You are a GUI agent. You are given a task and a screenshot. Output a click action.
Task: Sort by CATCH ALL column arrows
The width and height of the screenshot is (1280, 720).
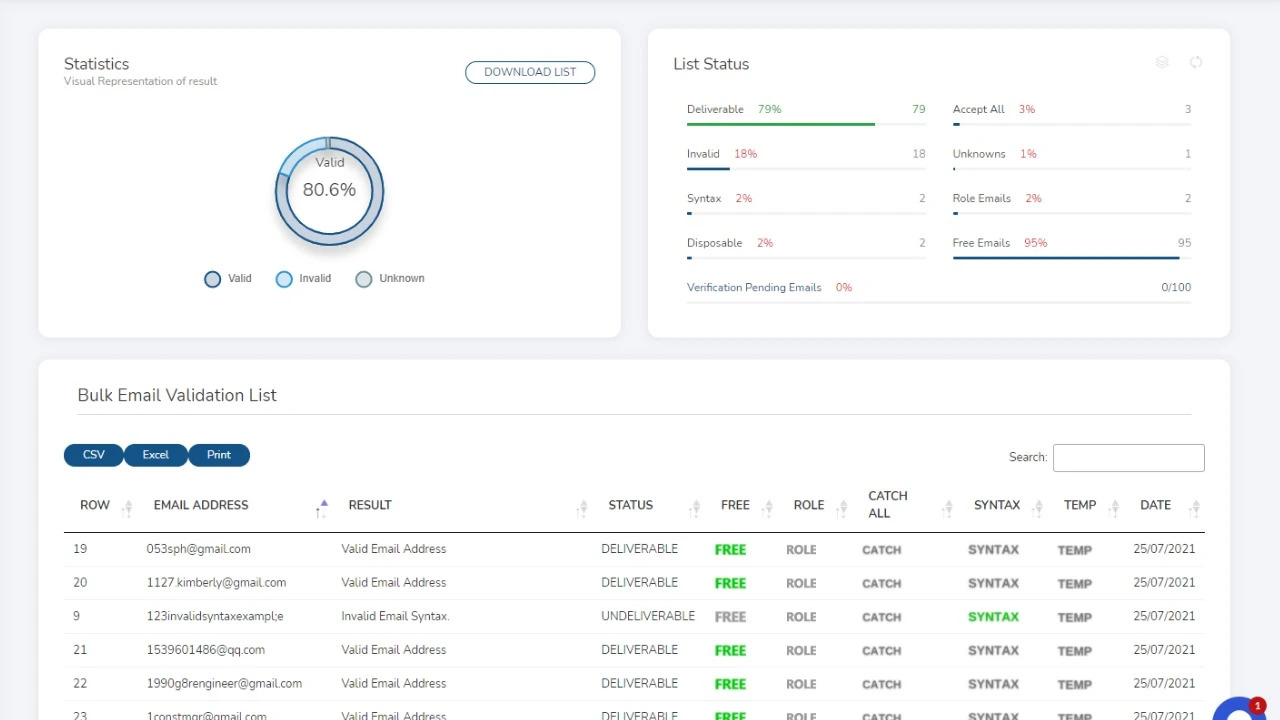tap(947, 509)
